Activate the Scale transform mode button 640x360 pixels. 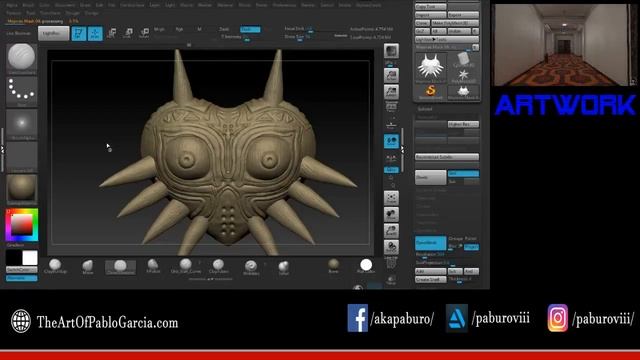[128, 33]
